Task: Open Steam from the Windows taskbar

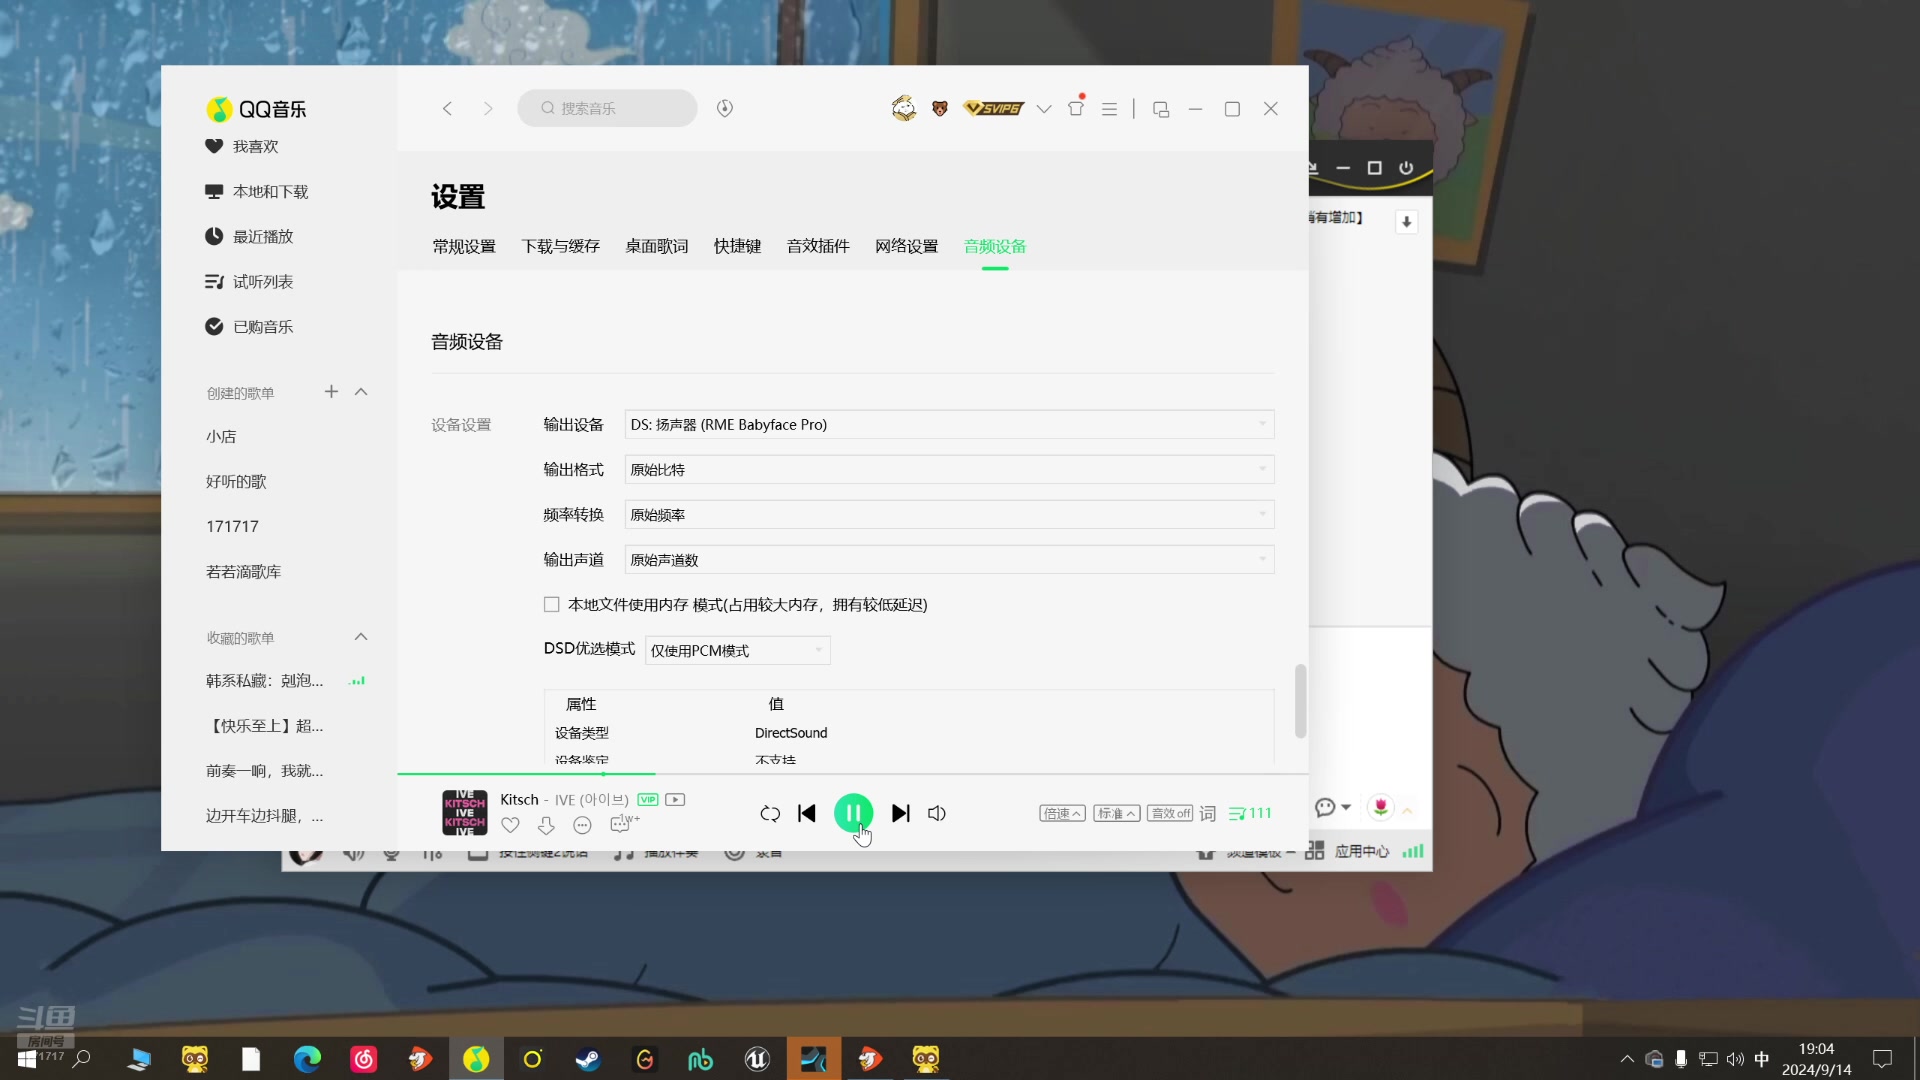Action: pyautogui.click(x=588, y=1059)
